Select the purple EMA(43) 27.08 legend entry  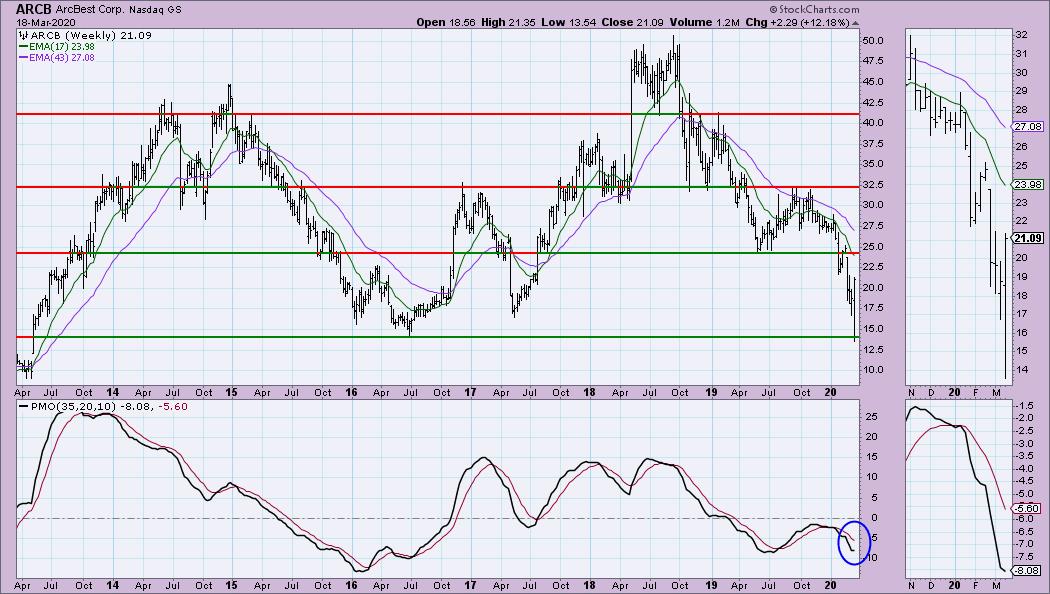coord(56,58)
